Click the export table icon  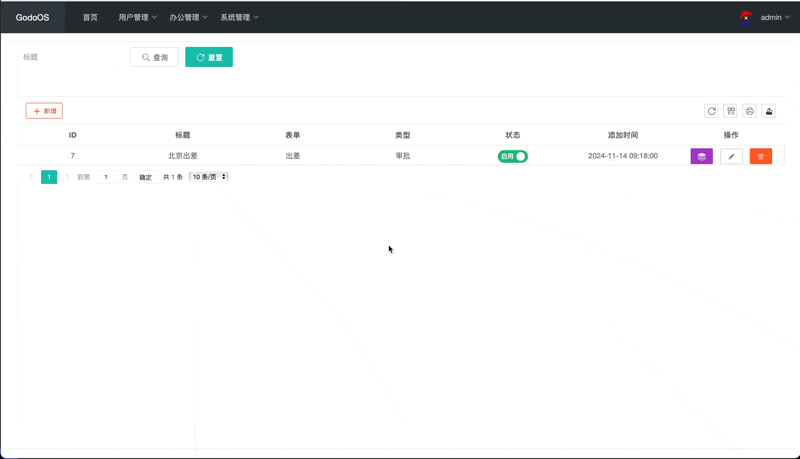769,111
